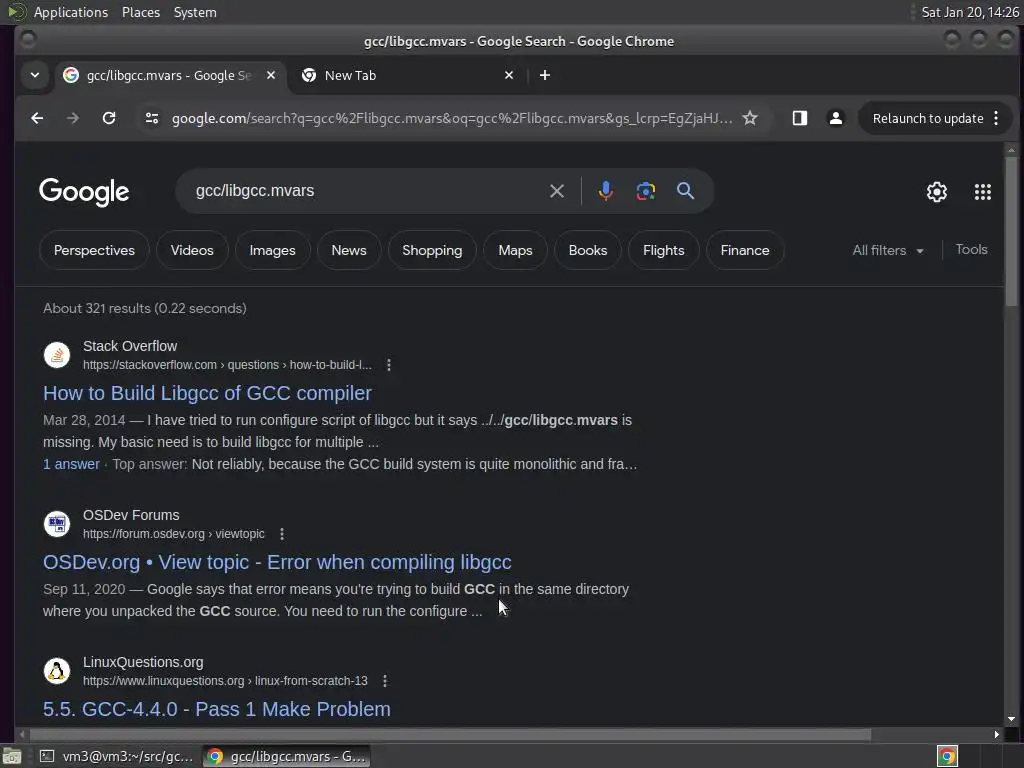The image size is (1024, 768).
Task: Click the stackoverflow.com URL breadcrumb
Action: [x=227, y=365]
